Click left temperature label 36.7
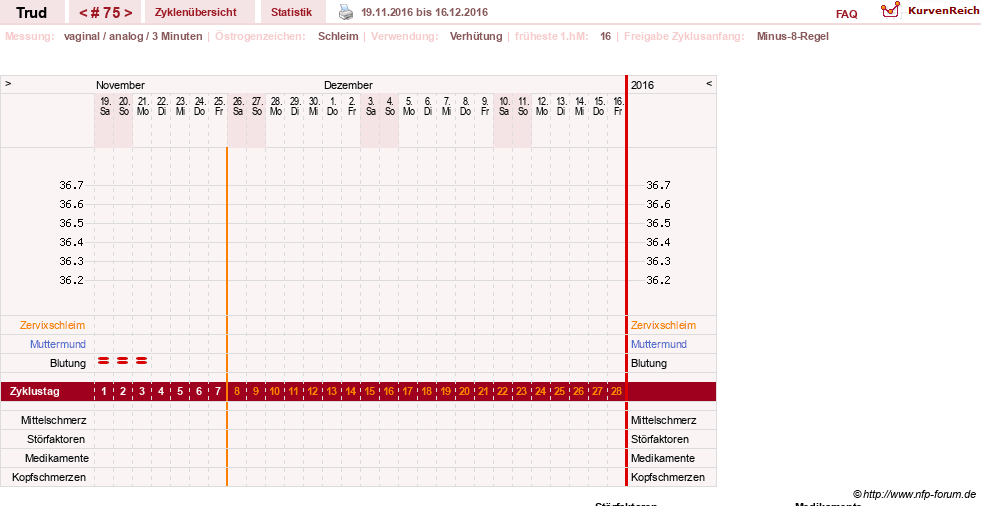Viewport: 981px width, 506px height. (x=71, y=185)
